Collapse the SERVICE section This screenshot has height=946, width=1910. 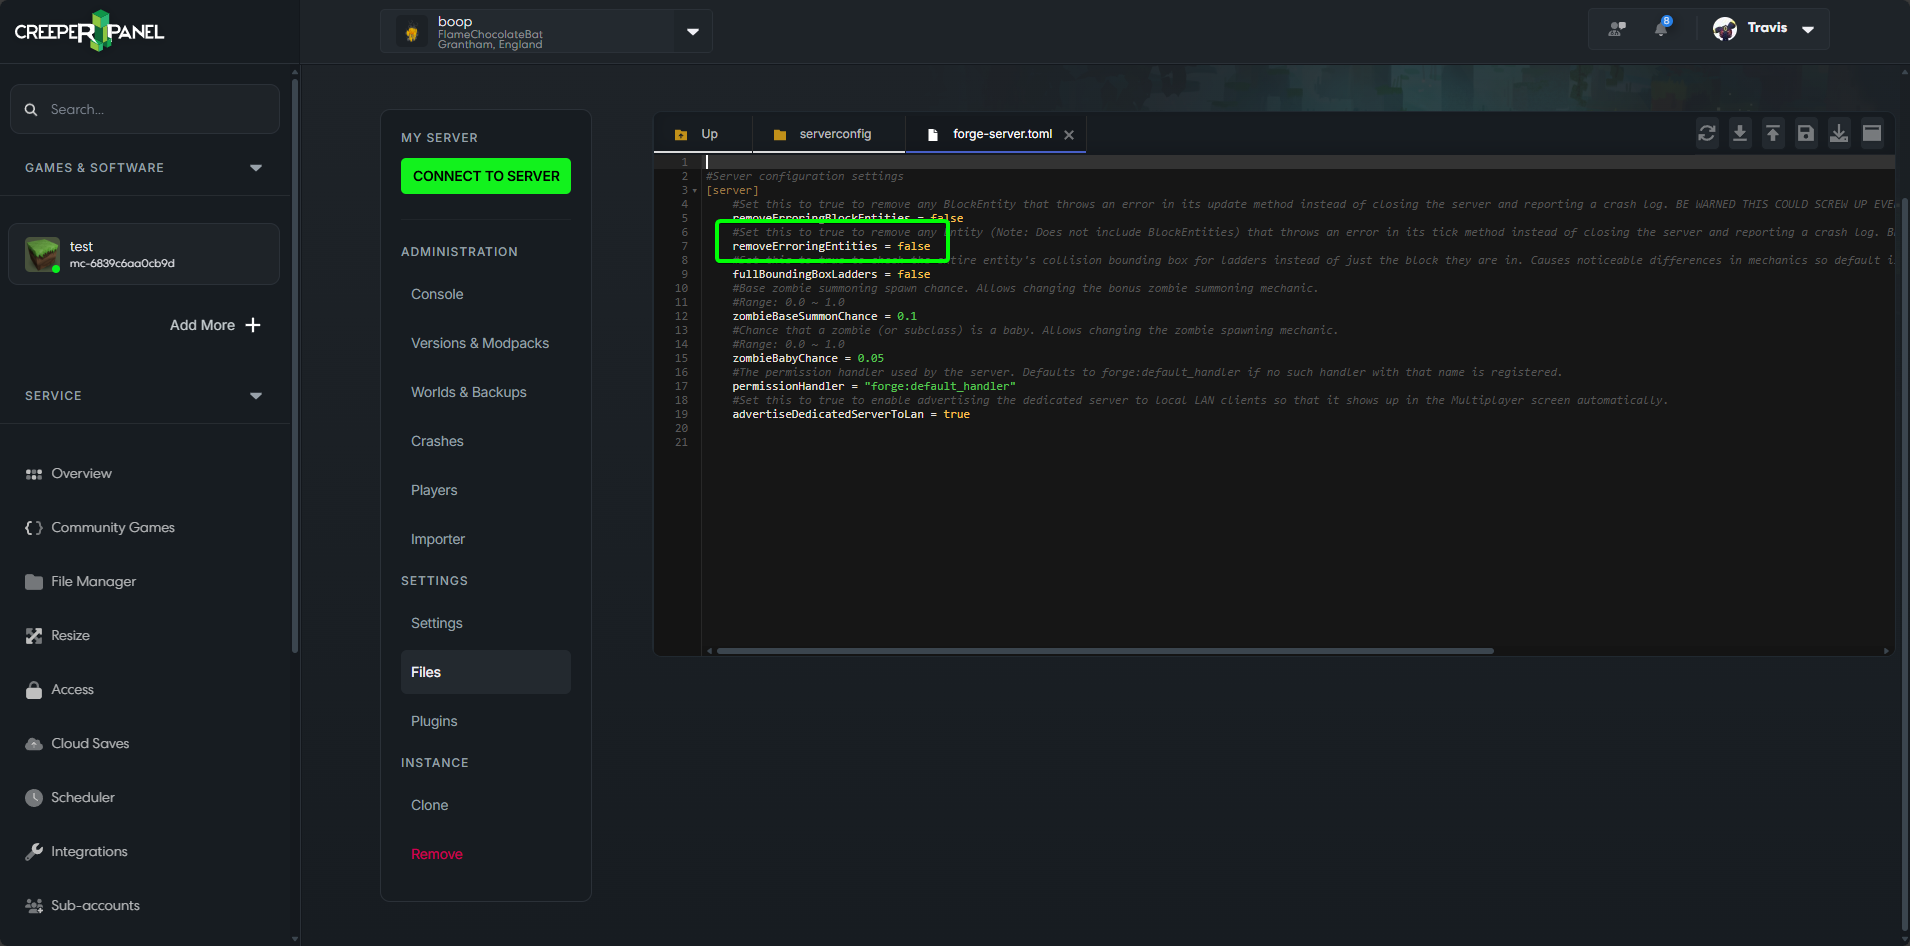tap(256, 395)
